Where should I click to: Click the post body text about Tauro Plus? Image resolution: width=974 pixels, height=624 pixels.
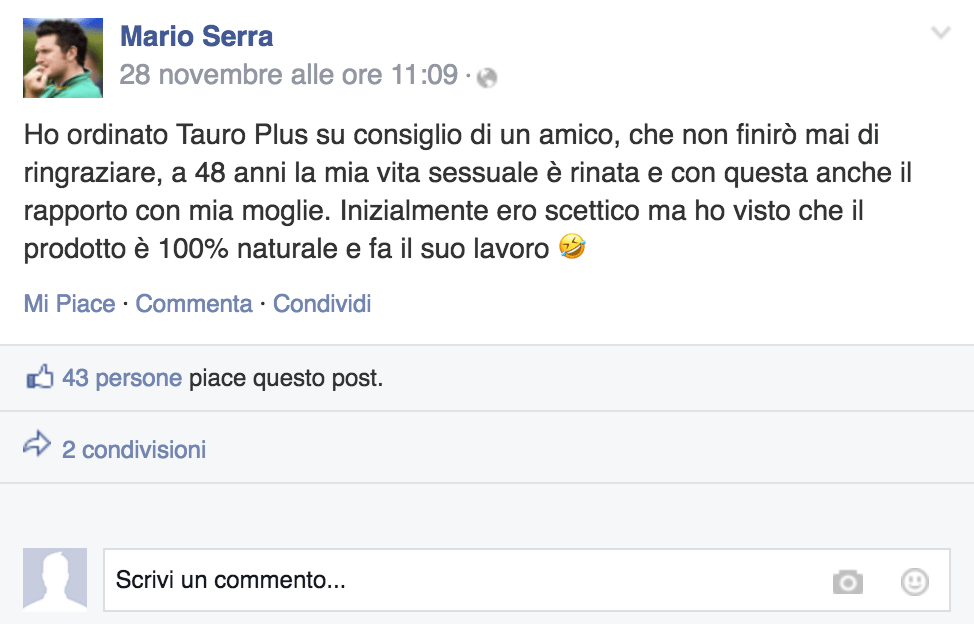450,172
